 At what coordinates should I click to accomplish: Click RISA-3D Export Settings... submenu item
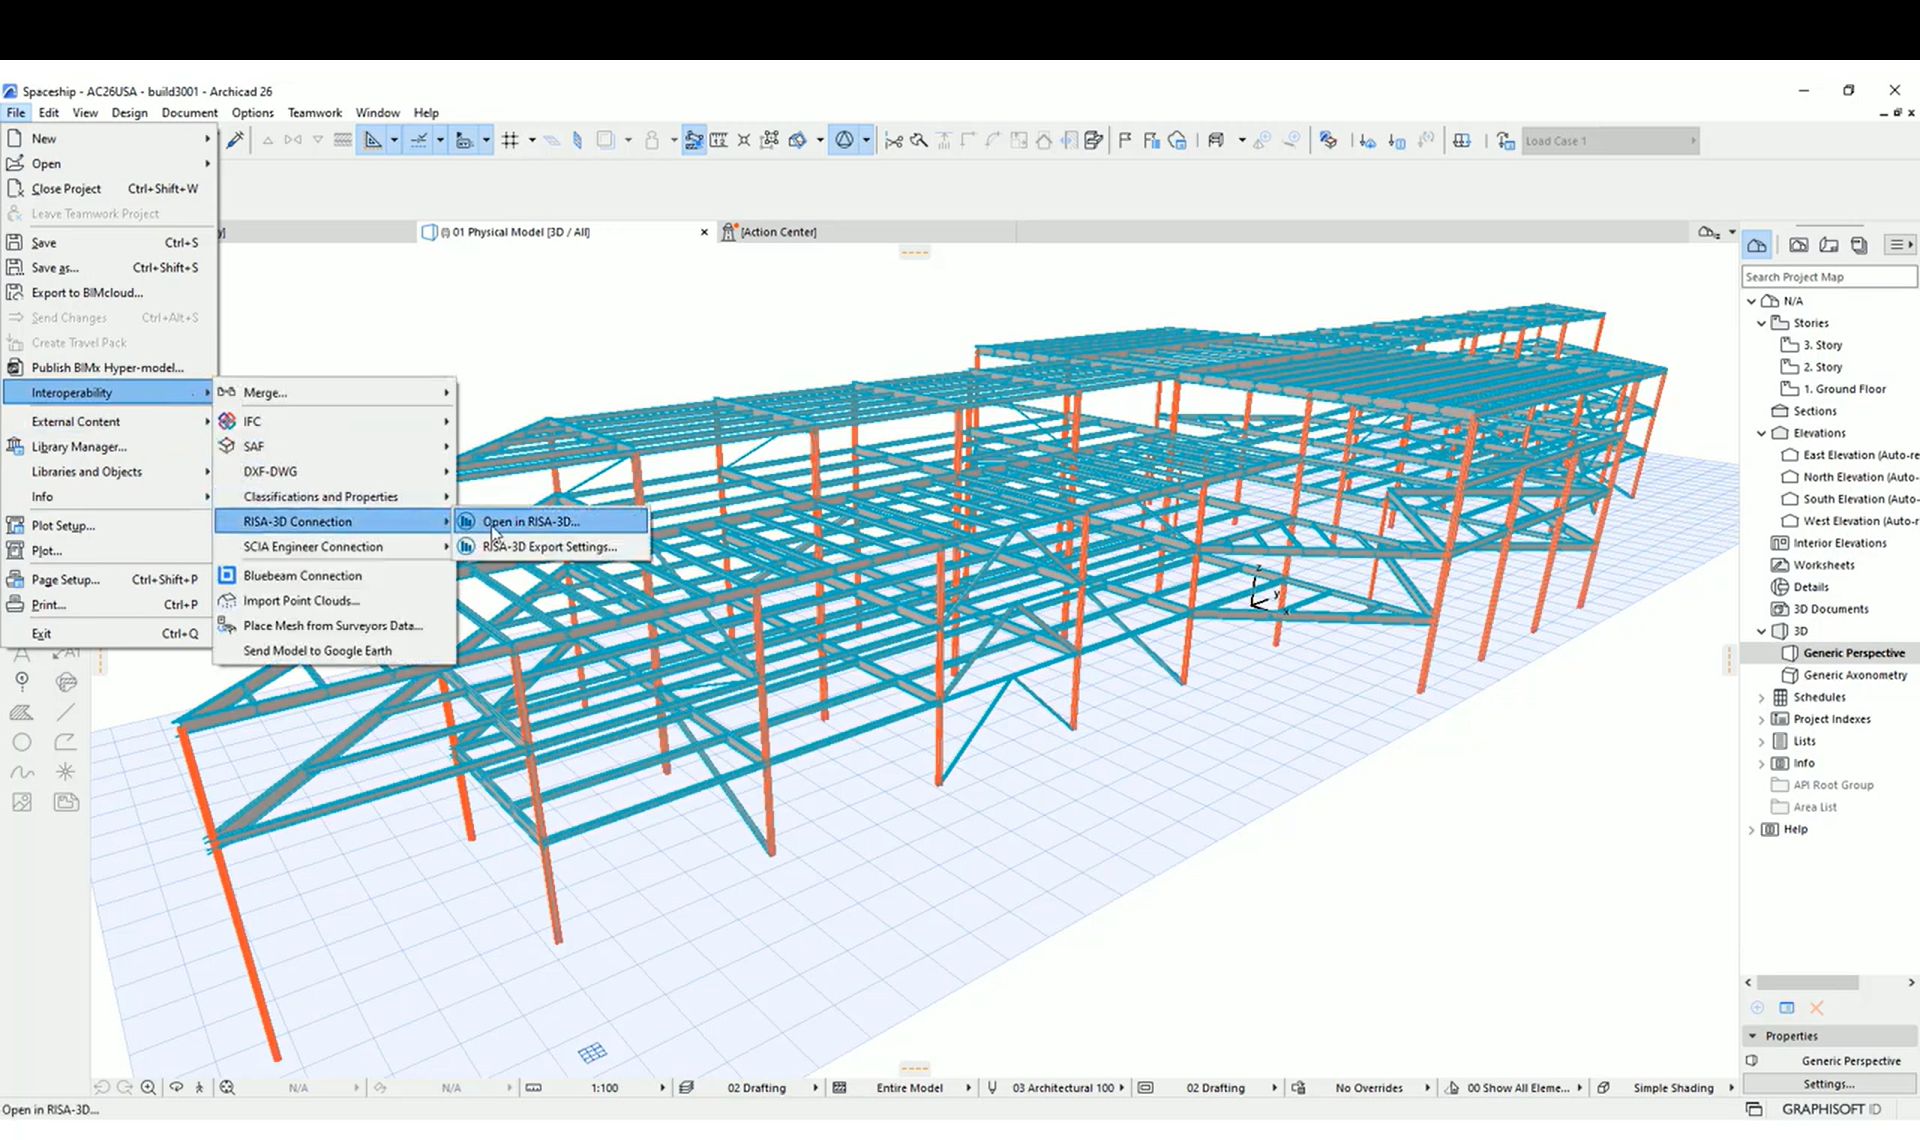click(552, 547)
